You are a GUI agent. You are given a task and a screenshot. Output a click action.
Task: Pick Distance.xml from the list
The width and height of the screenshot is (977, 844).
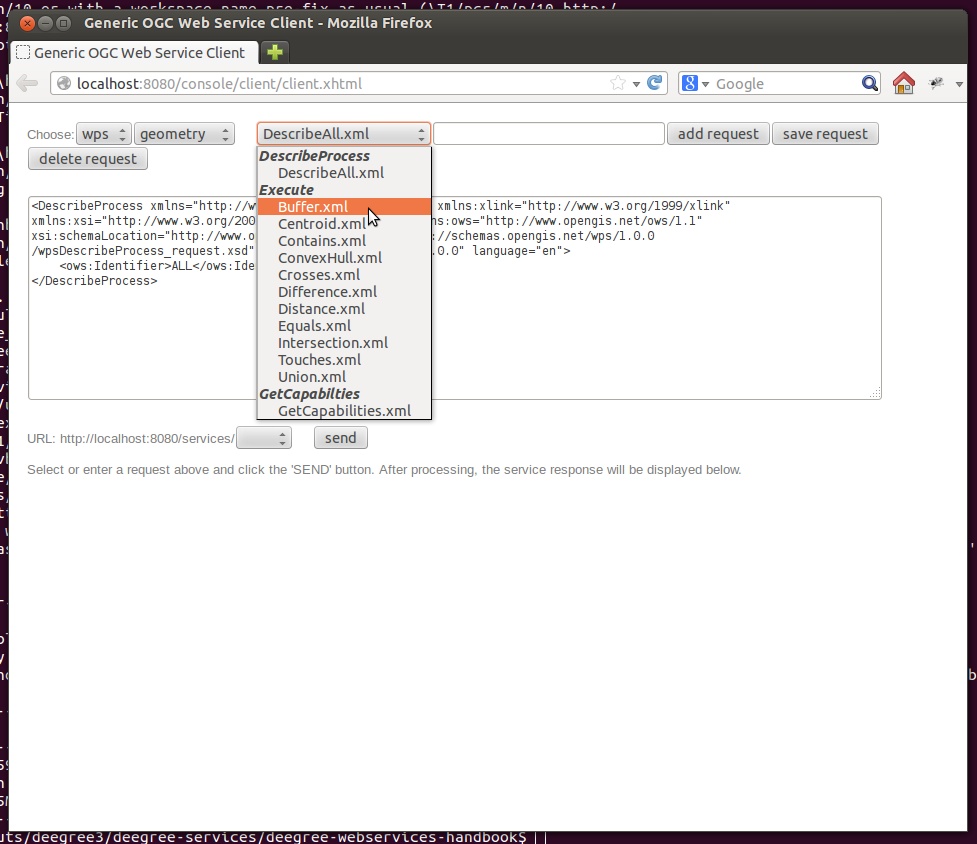344,309
